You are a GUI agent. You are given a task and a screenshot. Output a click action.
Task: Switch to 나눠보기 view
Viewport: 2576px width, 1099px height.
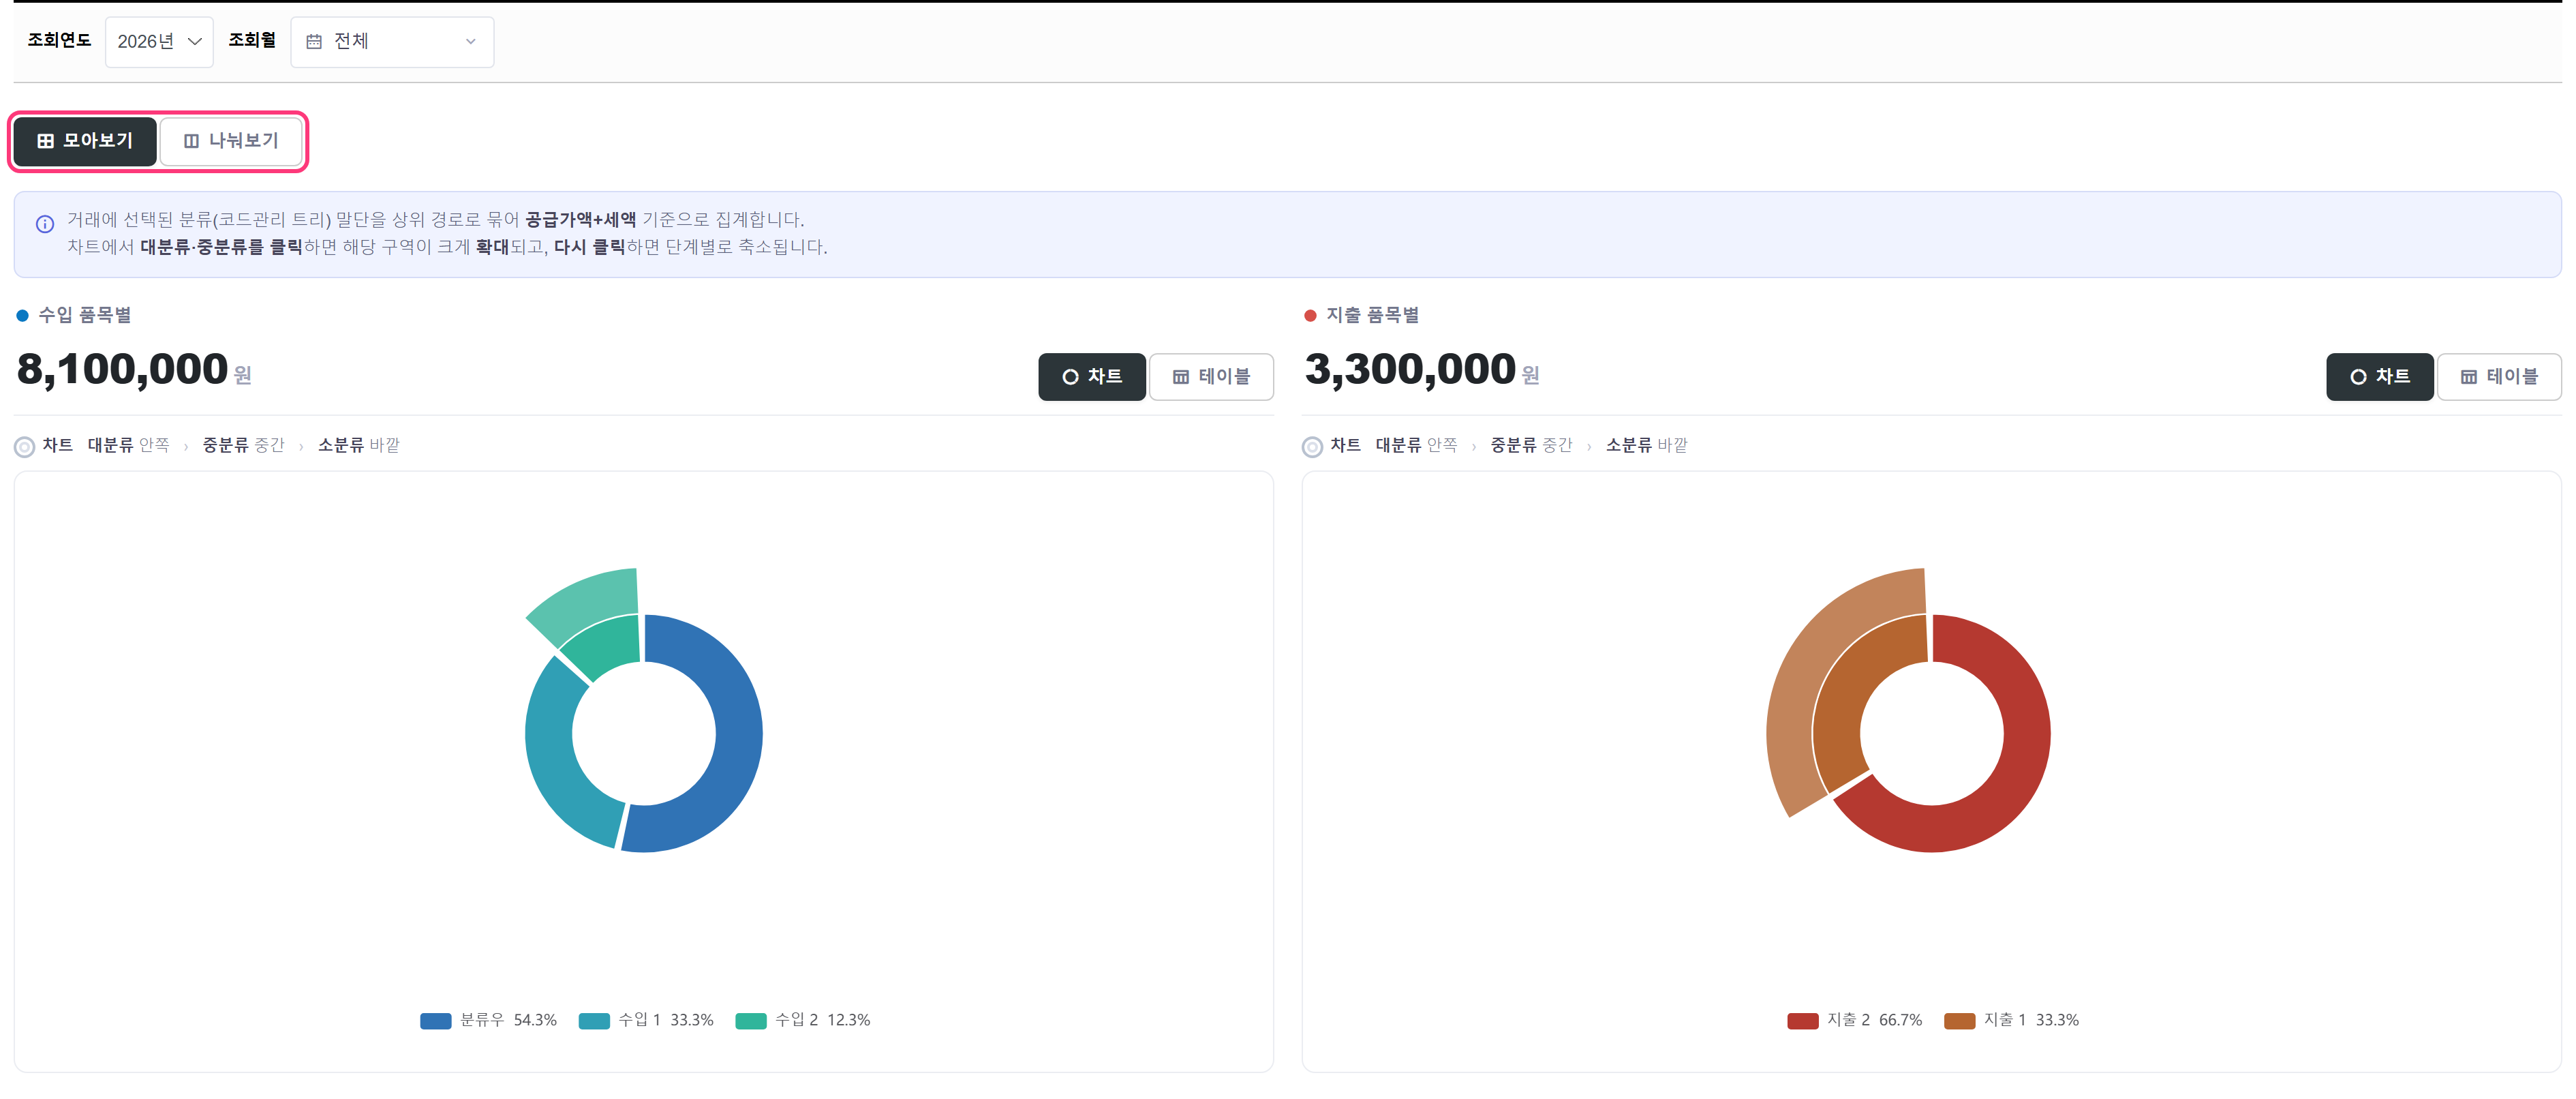(231, 141)
